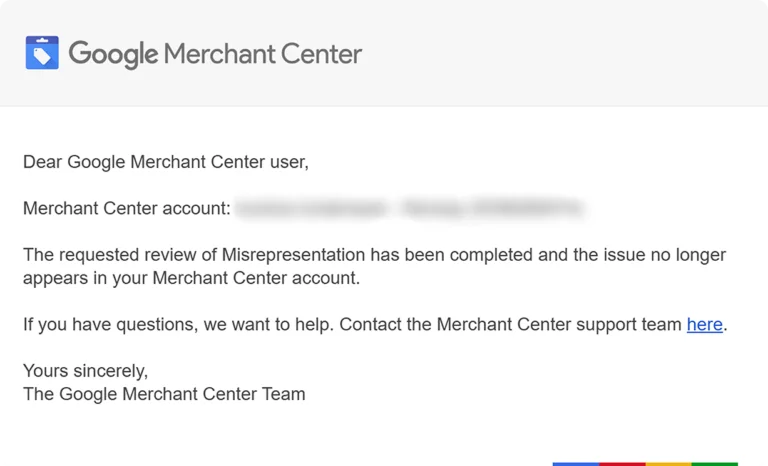Click the Google wordmark in the header
768x466 pixels.
point(113,53)
